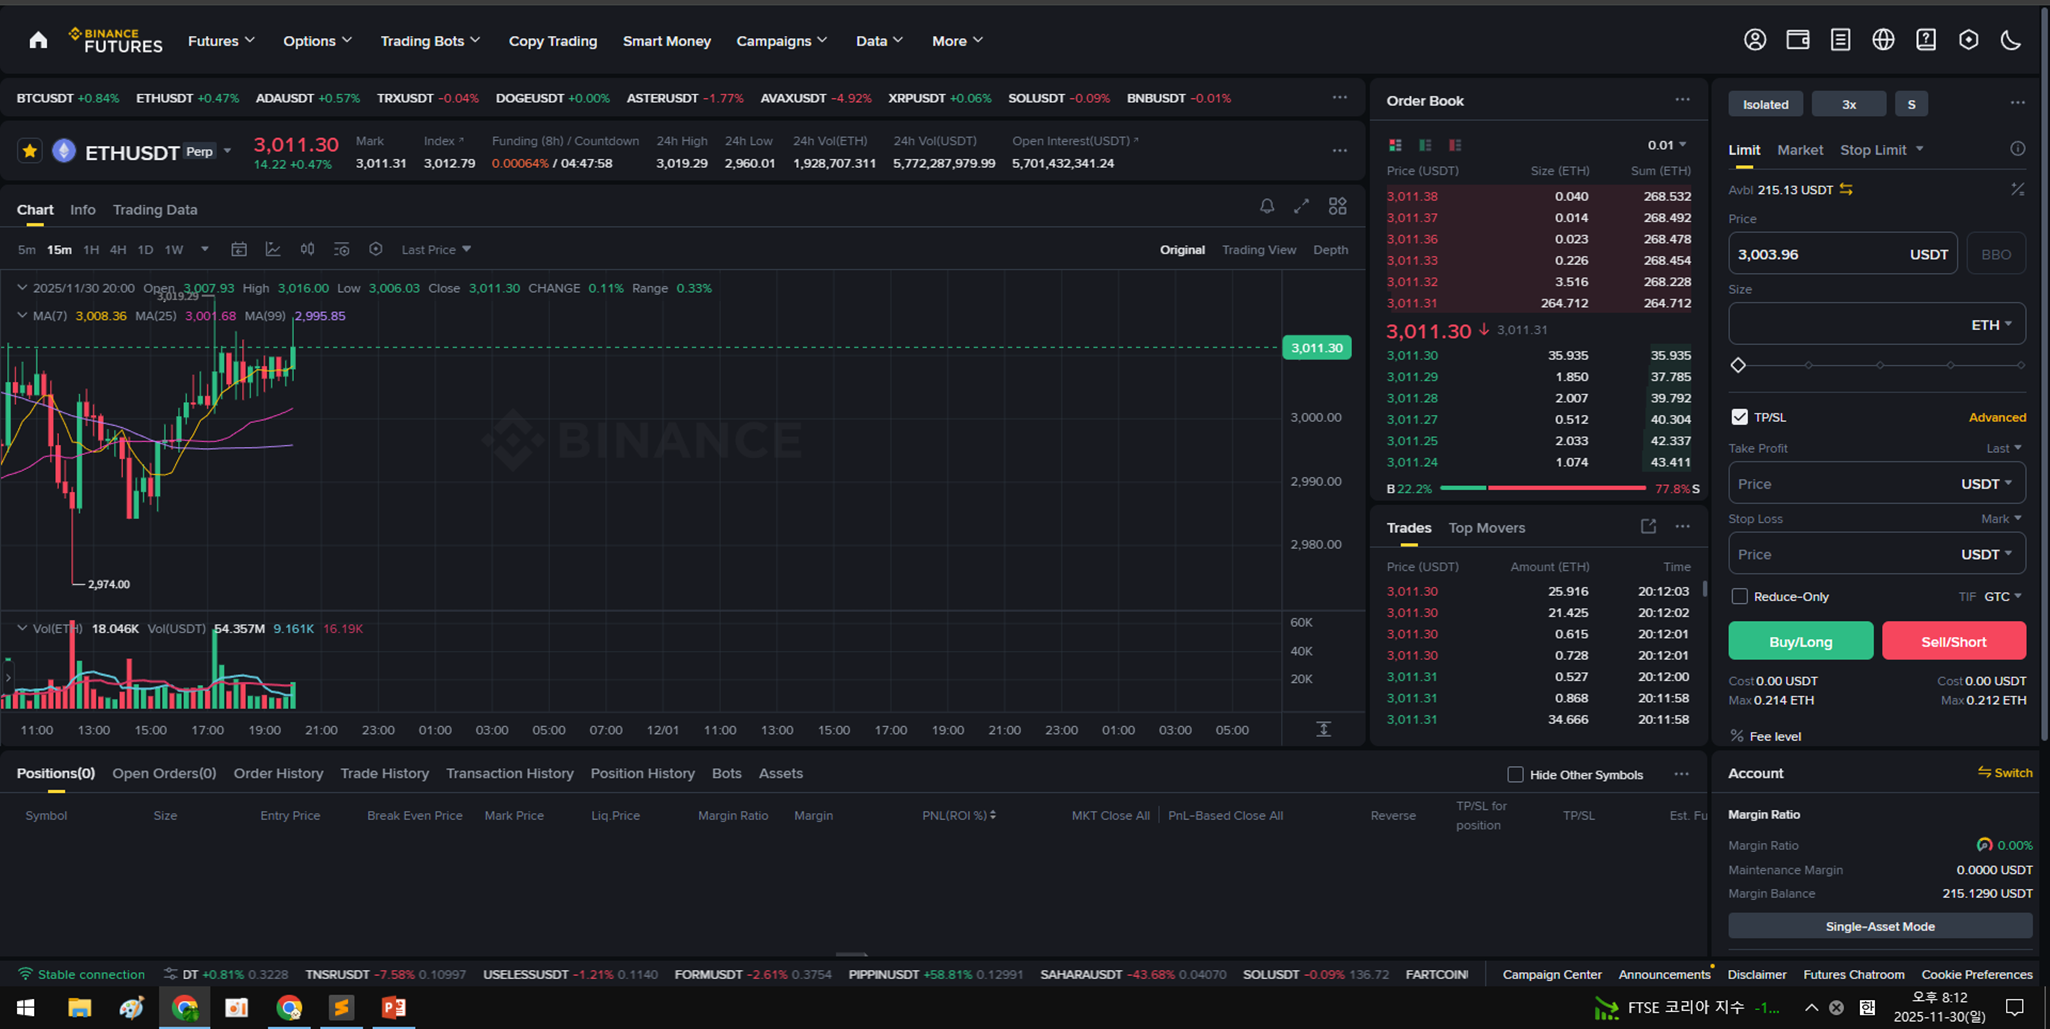2050x1029 pixels.
Task: Switch to the Info tab
Action: tap(83, 209)
